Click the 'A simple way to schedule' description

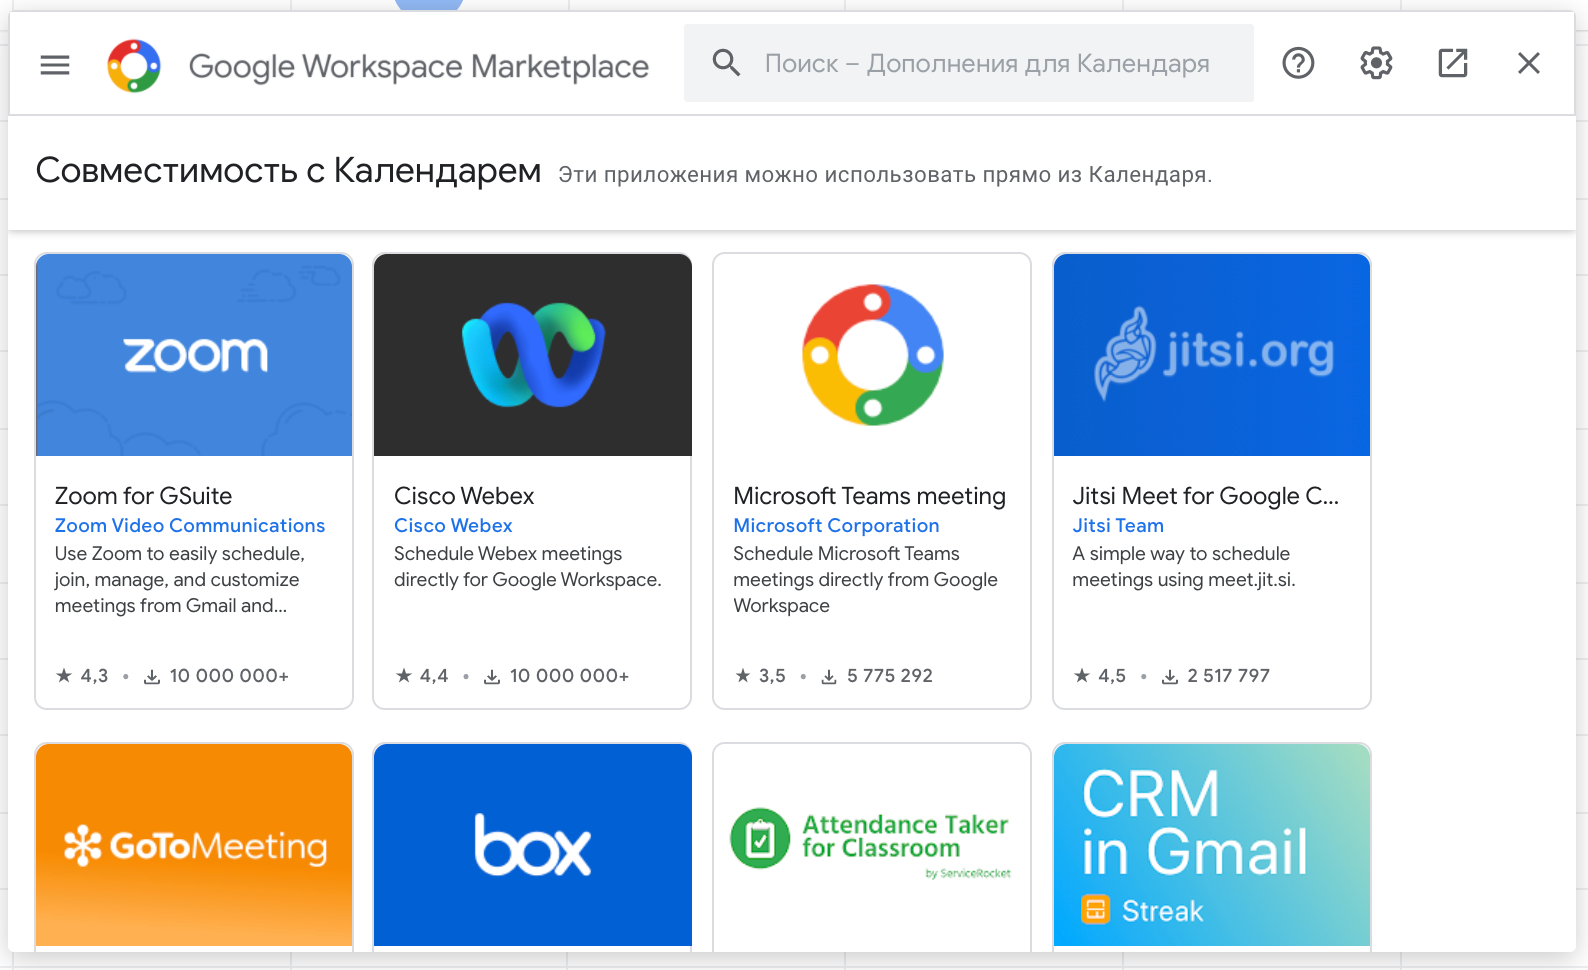point(1184,567)
